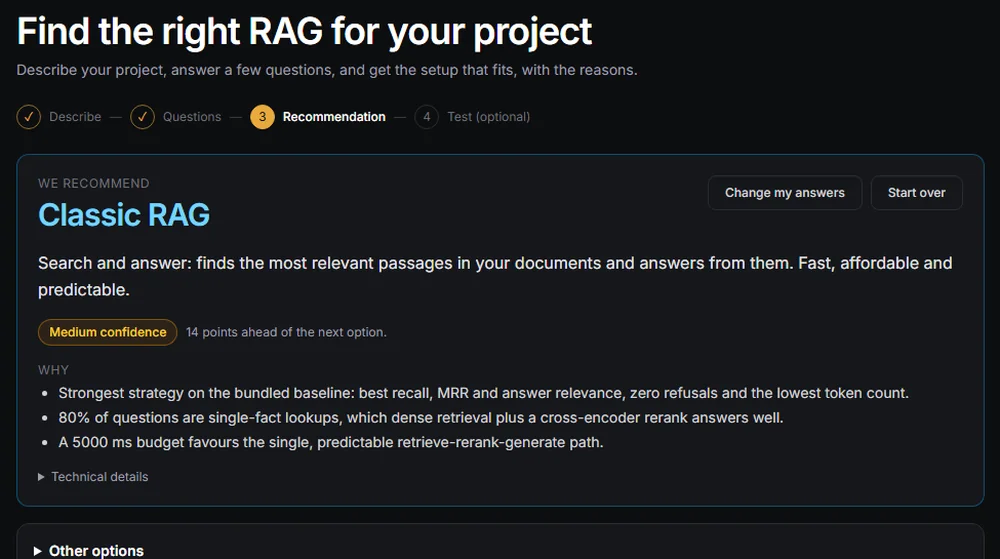Click the Medium confidence badge
The height and width of the screenshot is (559, 1000).
coord(108,332)
